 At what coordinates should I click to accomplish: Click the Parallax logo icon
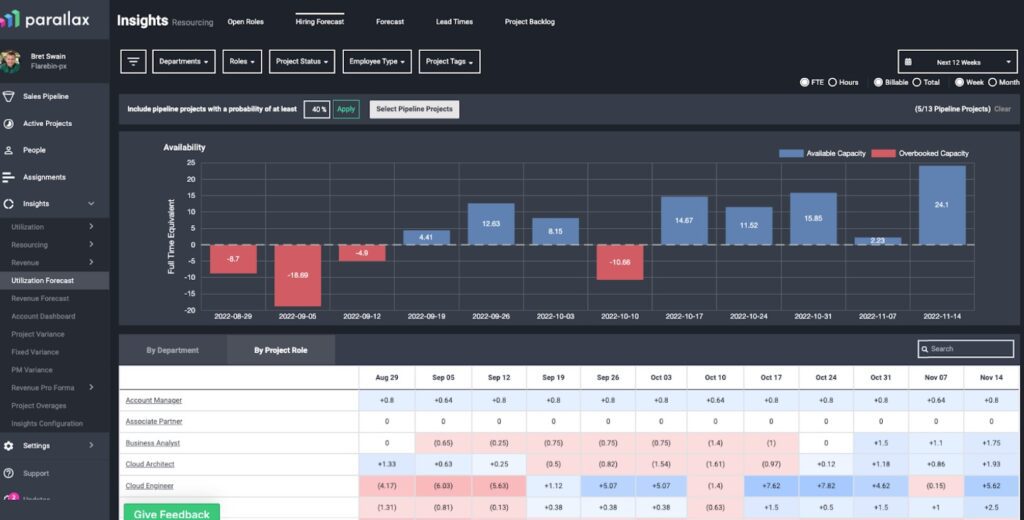tap(10, 20)
